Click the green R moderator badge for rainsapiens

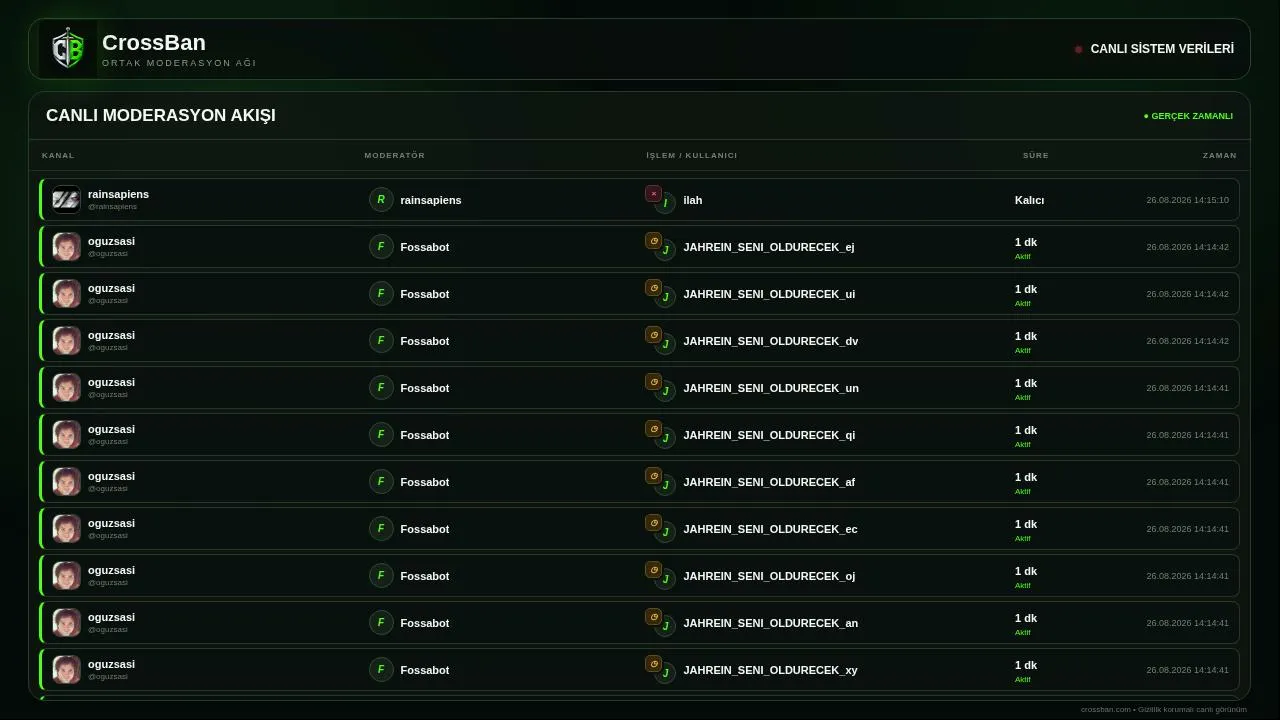[381, 200]
